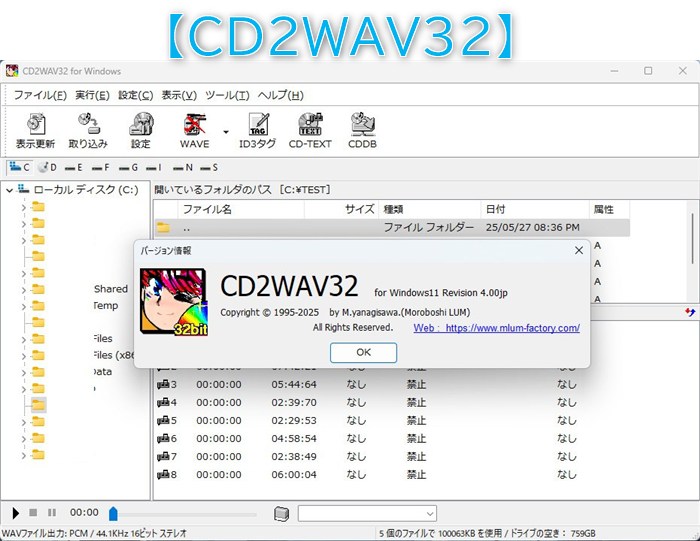Viewport: 700px width, 541px height.
Task: Stop playback with the stop button
Action: pyautogui.click(x=33, y=512)
